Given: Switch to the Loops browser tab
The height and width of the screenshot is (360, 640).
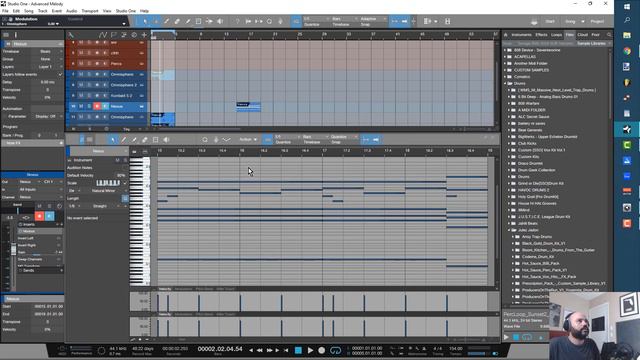Looking at the screenshot, I should (x=556, y=35).
